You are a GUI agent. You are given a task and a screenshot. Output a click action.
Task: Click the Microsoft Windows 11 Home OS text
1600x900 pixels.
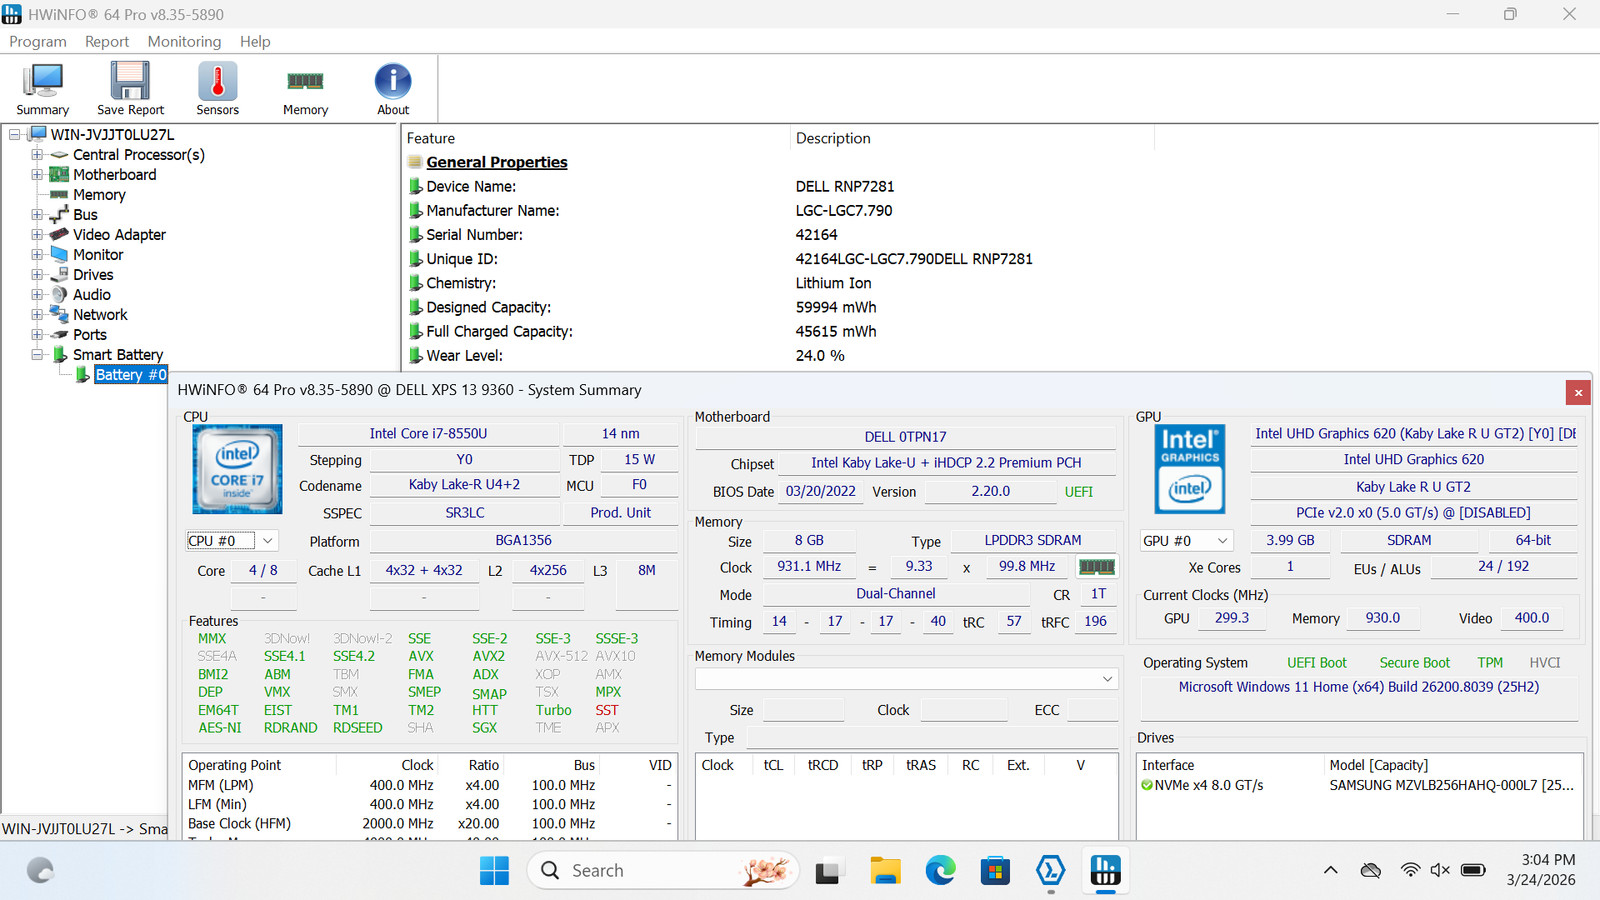(x=1359, y=687)
